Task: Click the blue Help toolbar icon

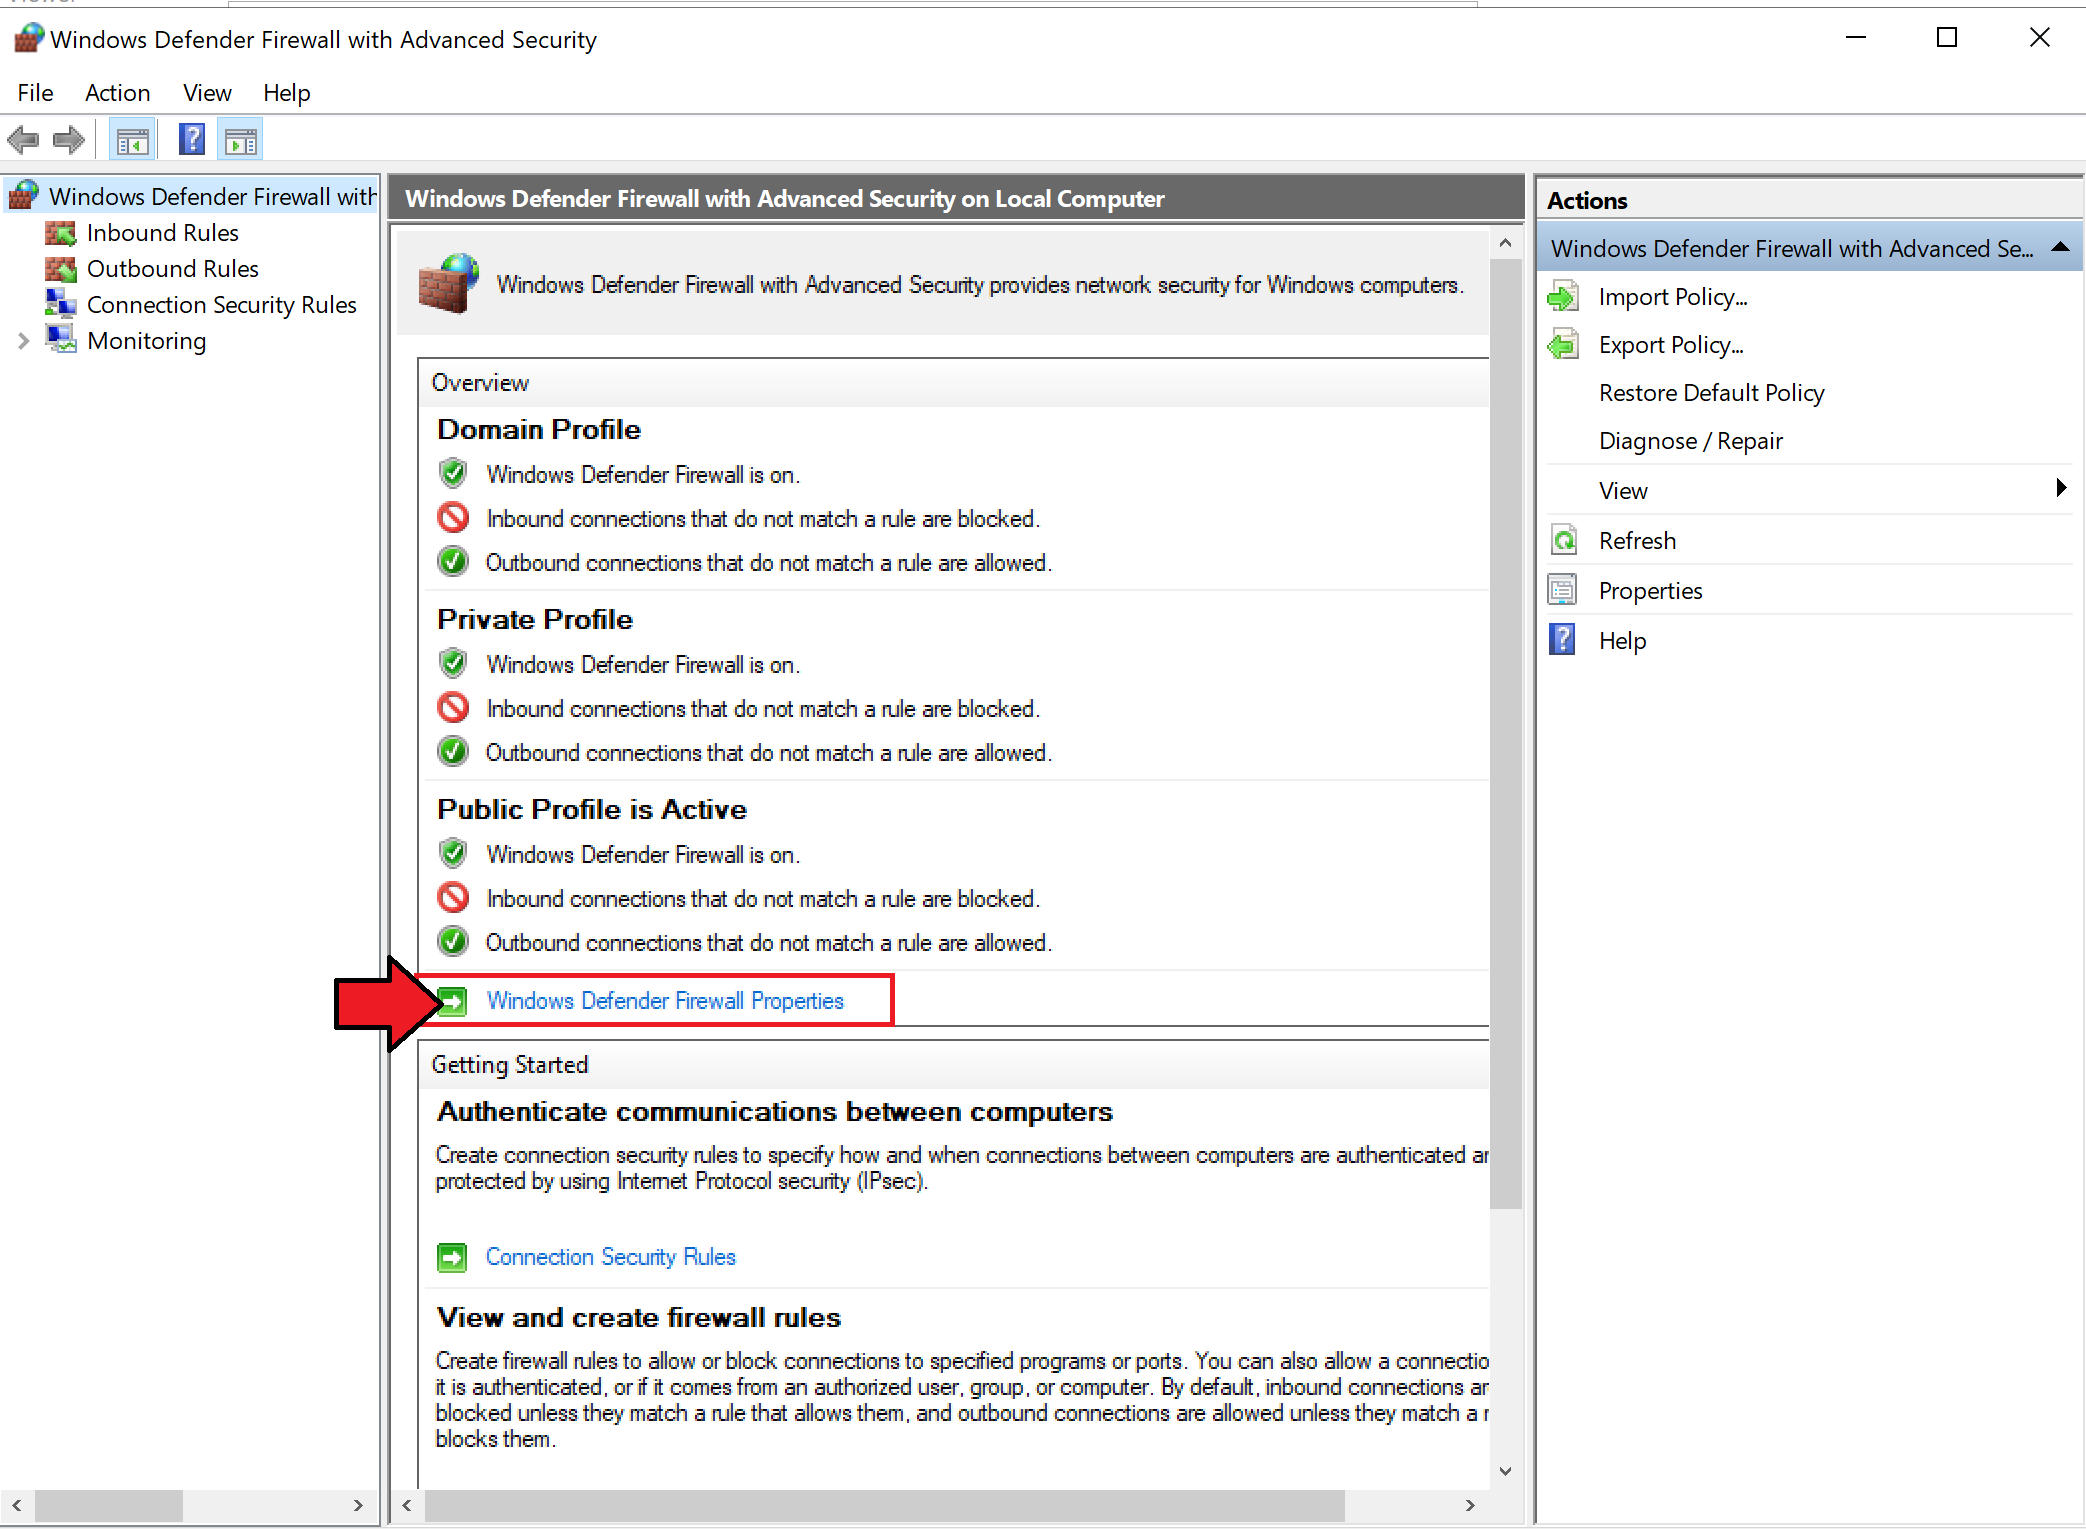Action: pos(191,140)
